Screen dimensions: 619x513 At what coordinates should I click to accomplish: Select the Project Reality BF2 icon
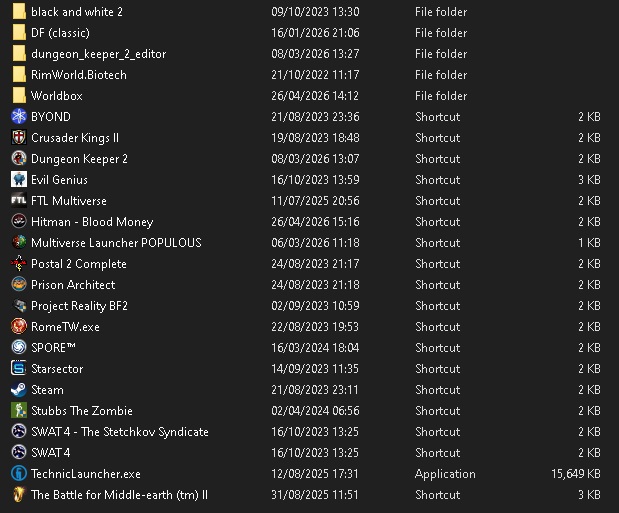[19, 305]
